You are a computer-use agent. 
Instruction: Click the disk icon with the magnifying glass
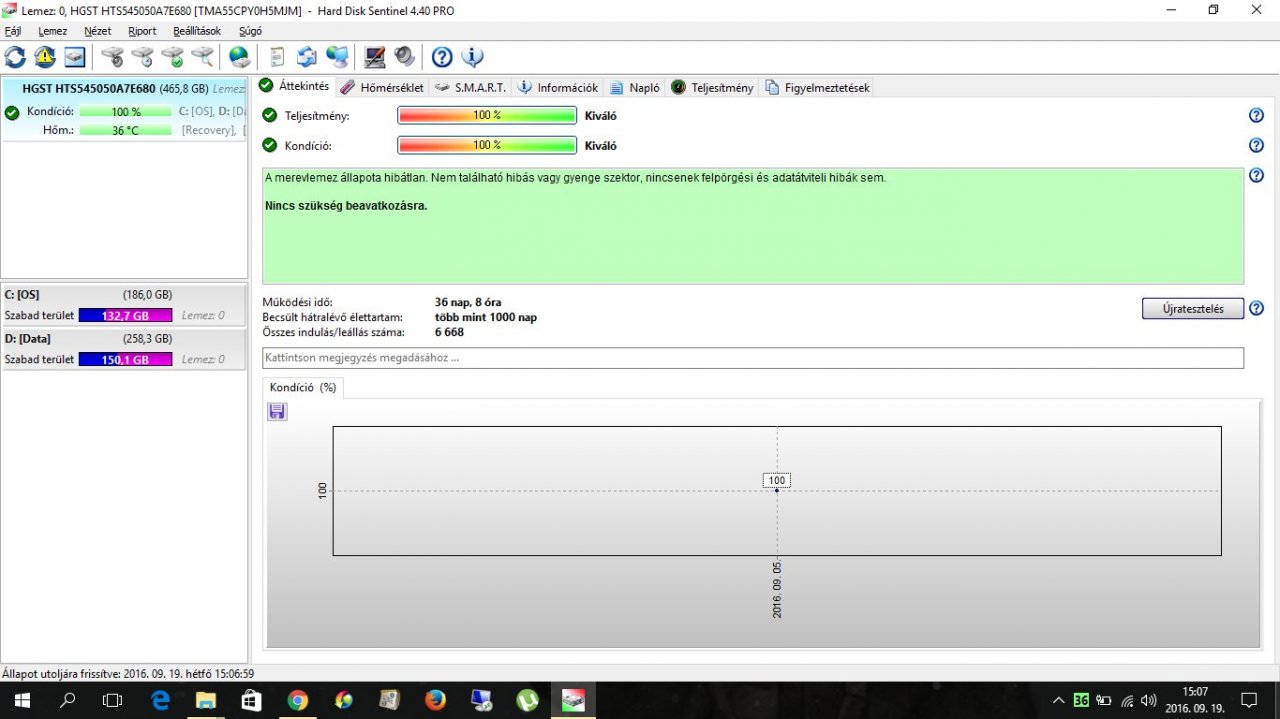coord(202,57)
